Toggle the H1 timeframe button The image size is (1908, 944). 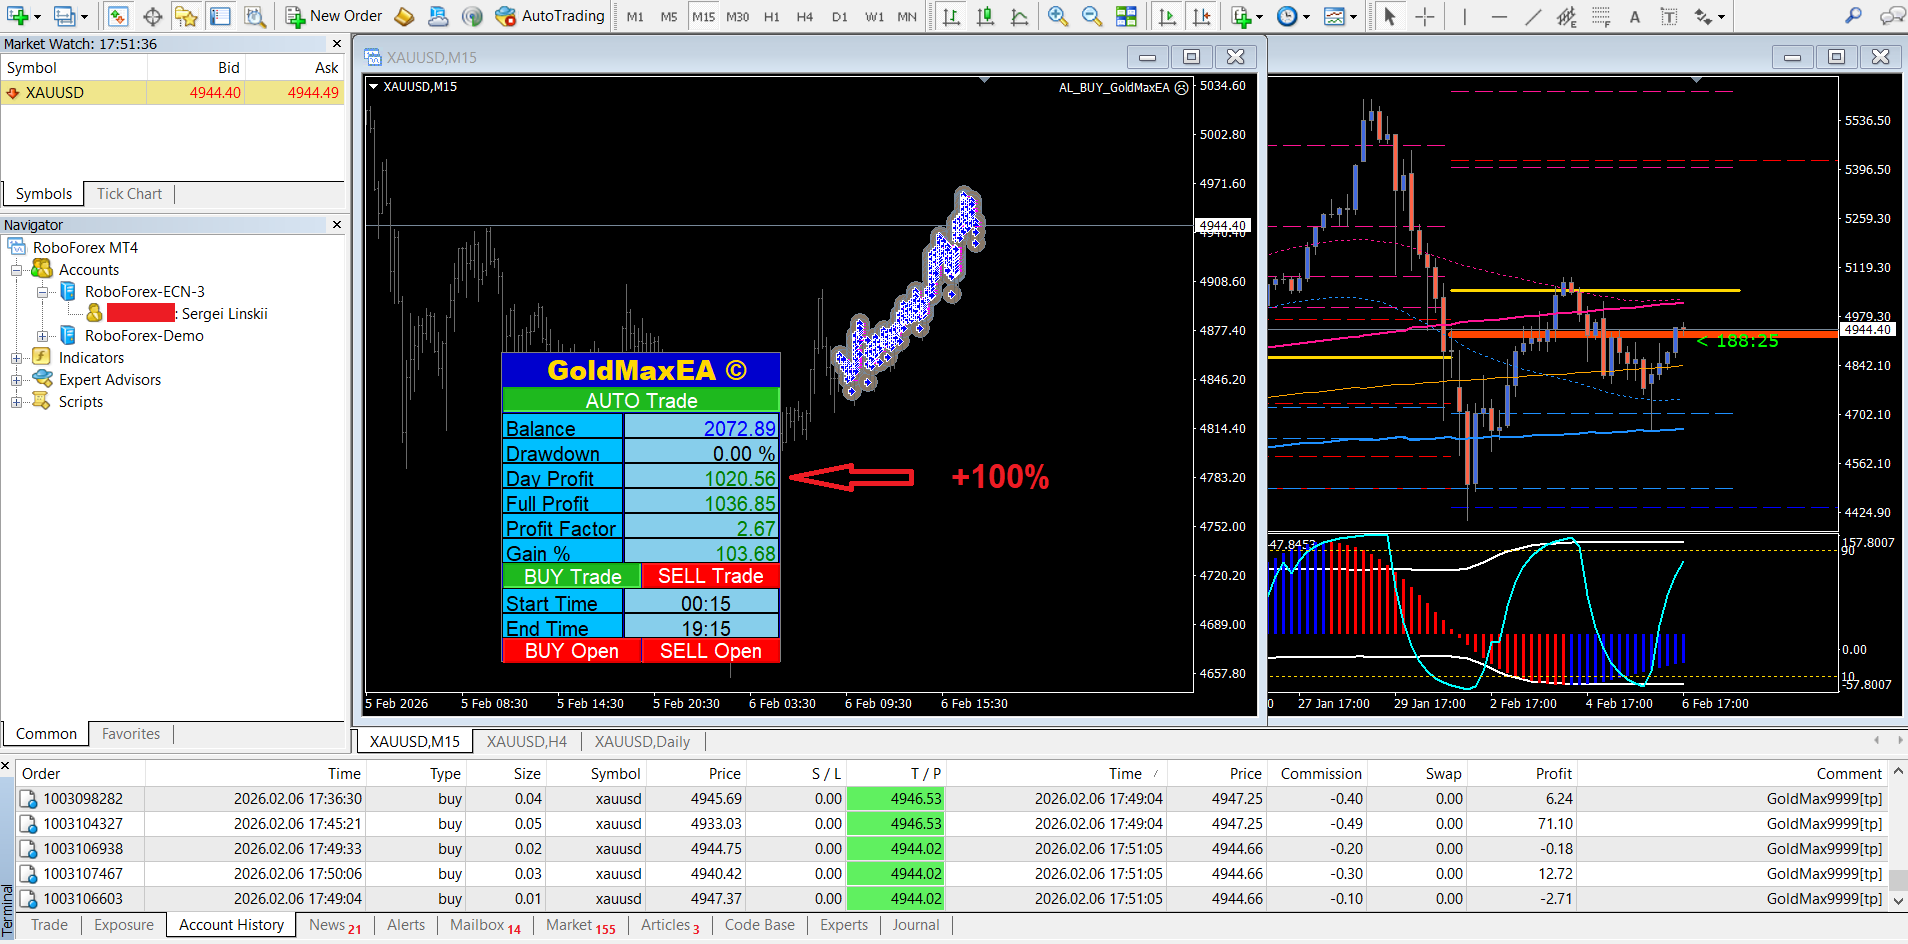[x=772, y=16]
